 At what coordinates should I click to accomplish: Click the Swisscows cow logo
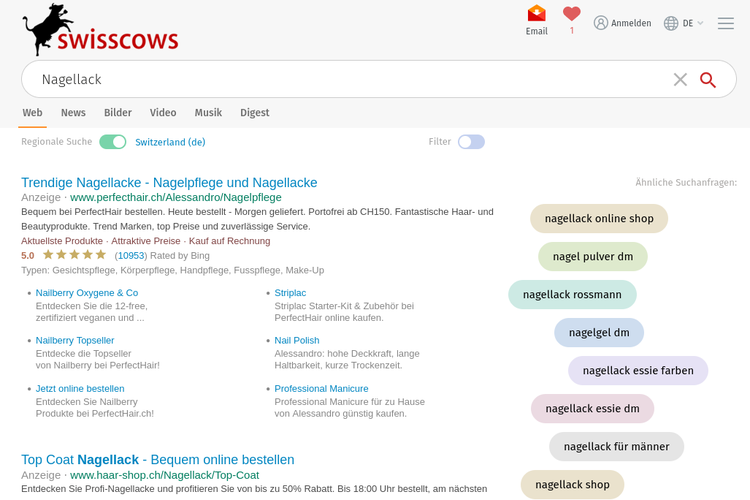pos(100,30)
